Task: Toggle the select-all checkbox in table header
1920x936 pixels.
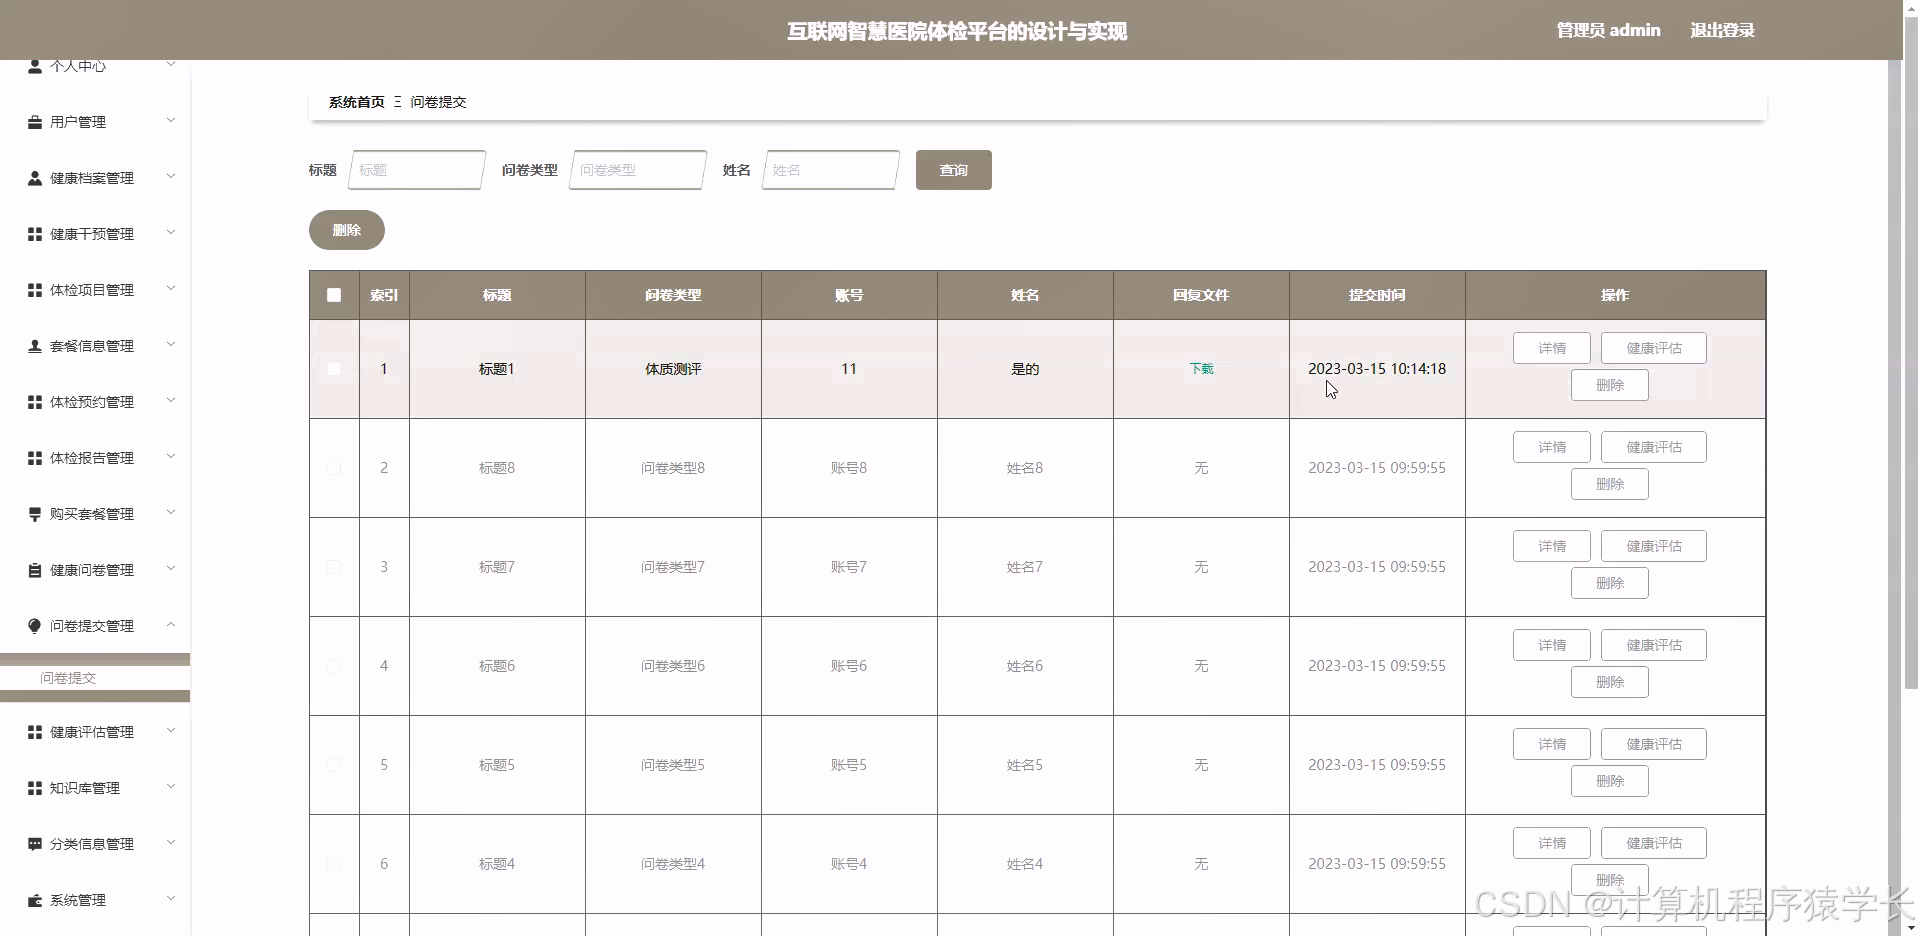Action: pyautogui.click(x=334, y=295)
